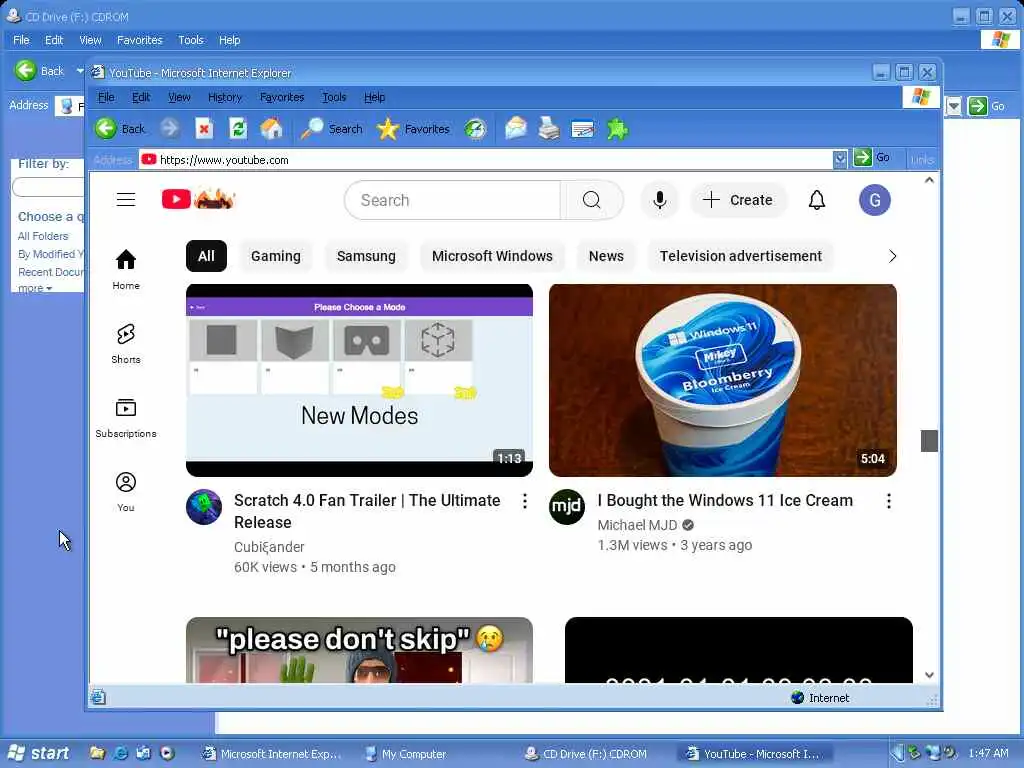Refresh the page in Internet Explorer
The width and height of the screenshot is (1024, 768).
(238, 129)
